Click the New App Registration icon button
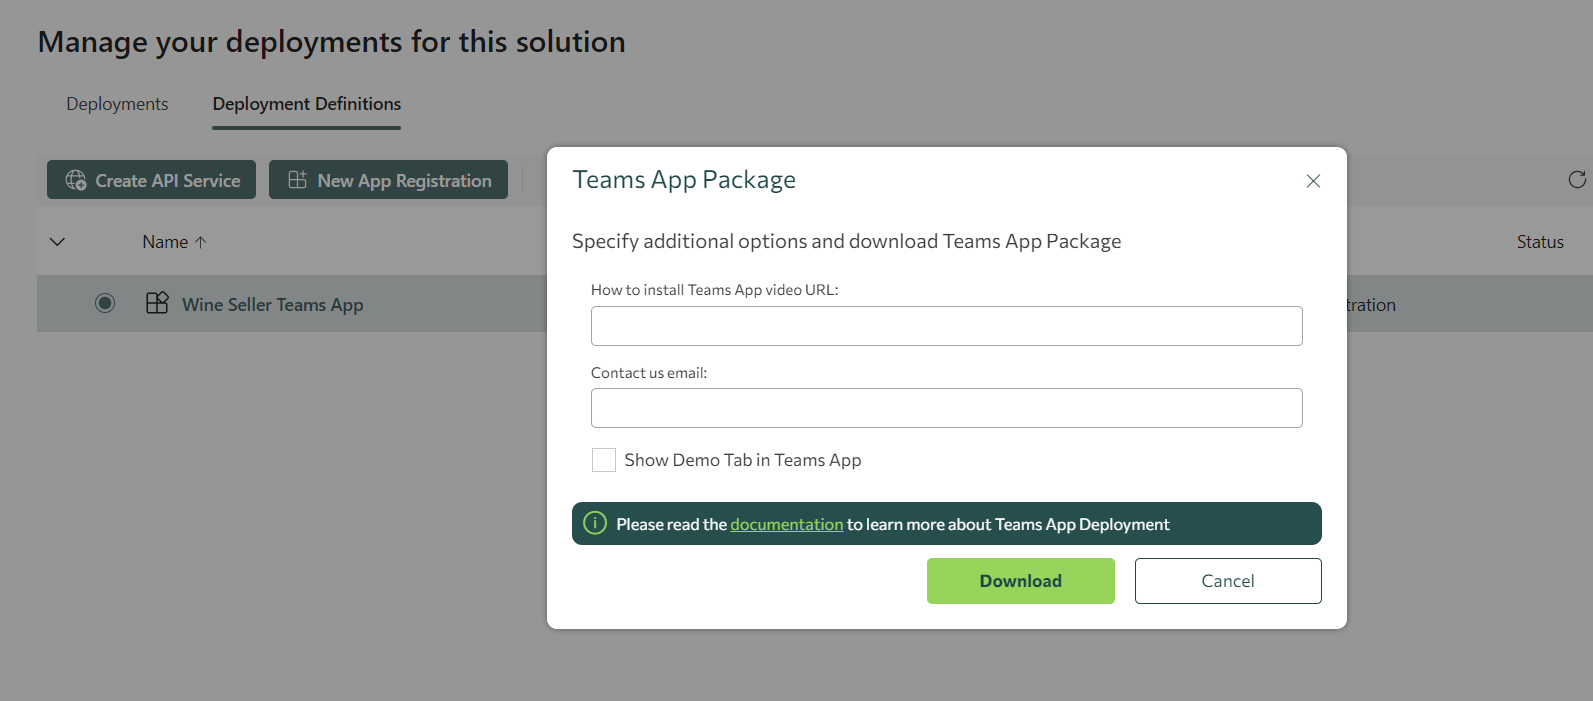Viewport: 1593px width, 701px height. click(298, 180)
